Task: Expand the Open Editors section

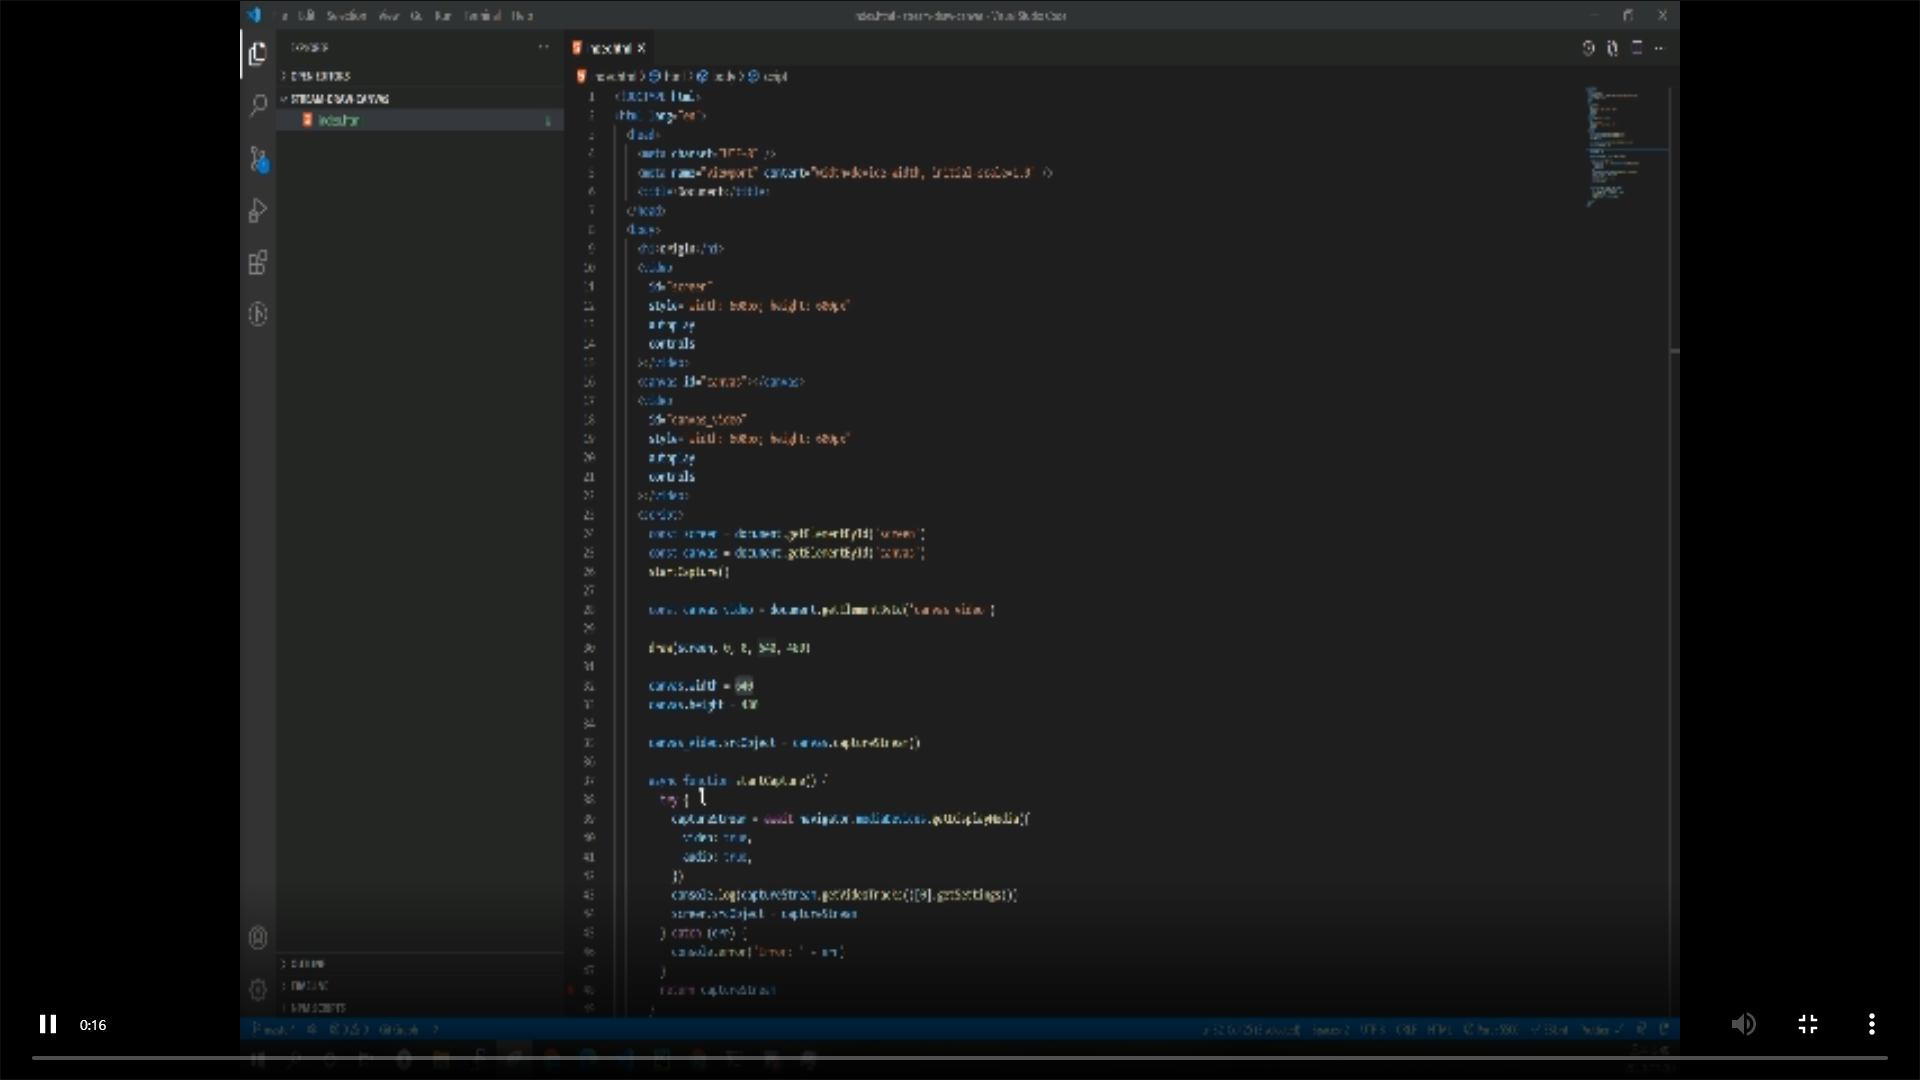Action: pyautogui.click(x=320, y=76)
